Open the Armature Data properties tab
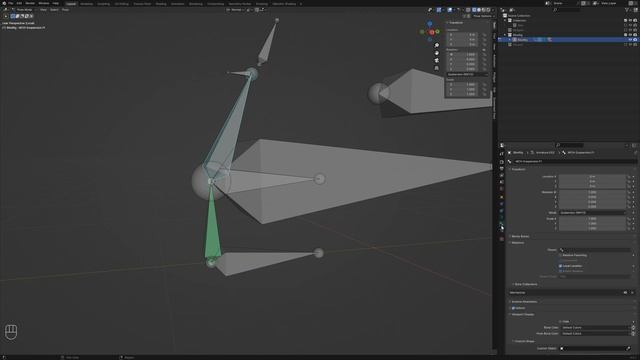 pos(502,218)
